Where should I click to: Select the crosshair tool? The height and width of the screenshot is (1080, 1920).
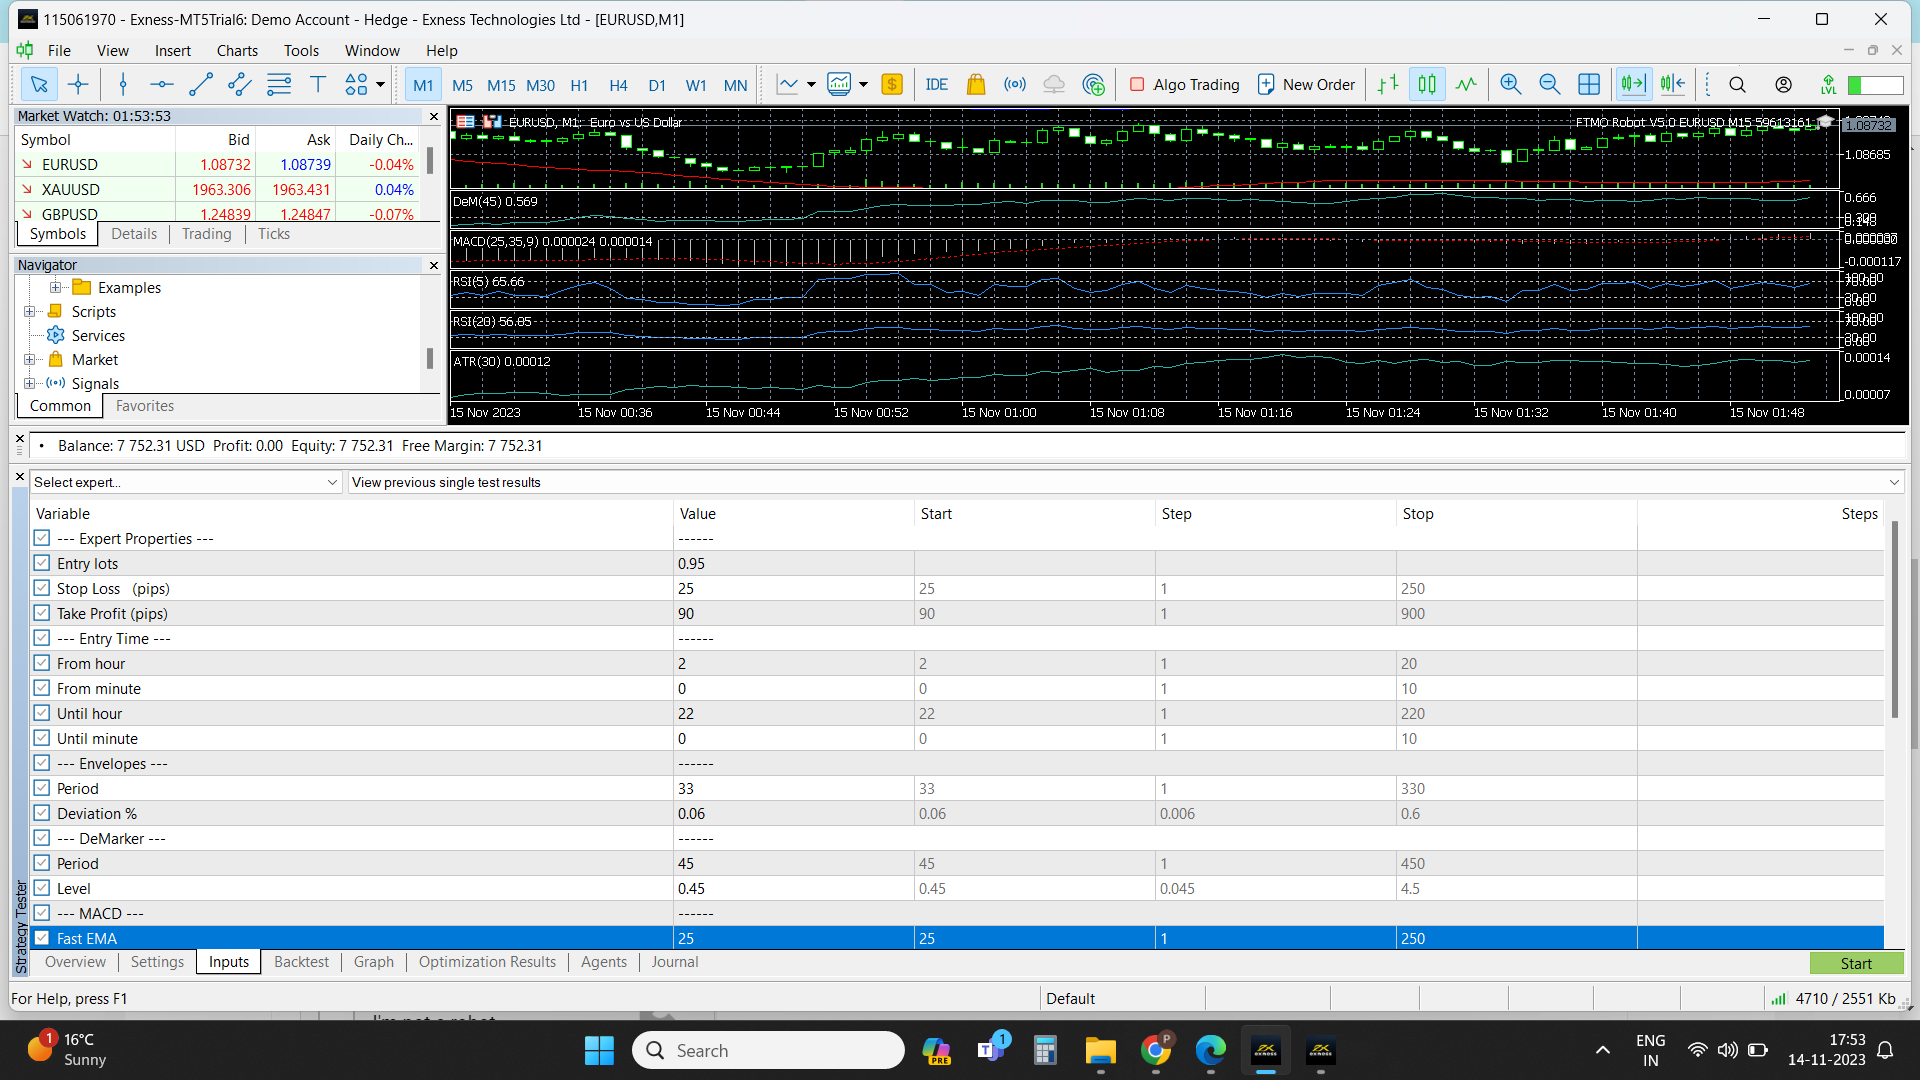[x=78, y=85]
